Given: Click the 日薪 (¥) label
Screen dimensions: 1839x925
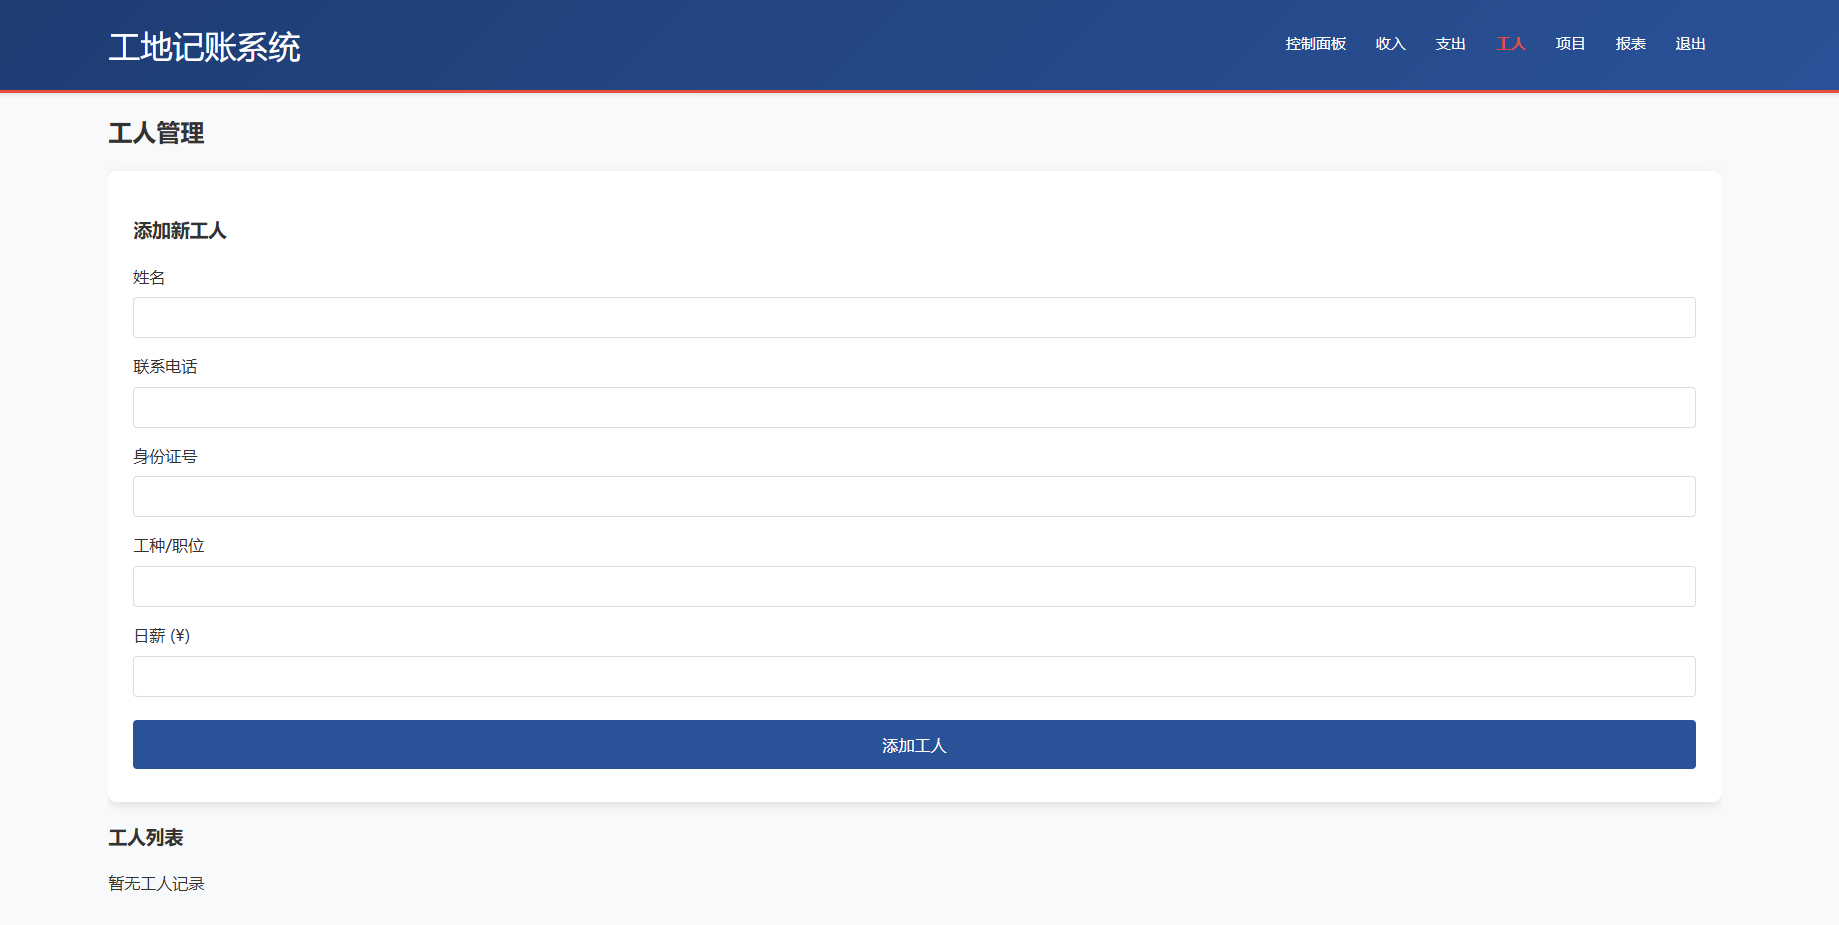Looking at the screenshot, I should point(161,636).
